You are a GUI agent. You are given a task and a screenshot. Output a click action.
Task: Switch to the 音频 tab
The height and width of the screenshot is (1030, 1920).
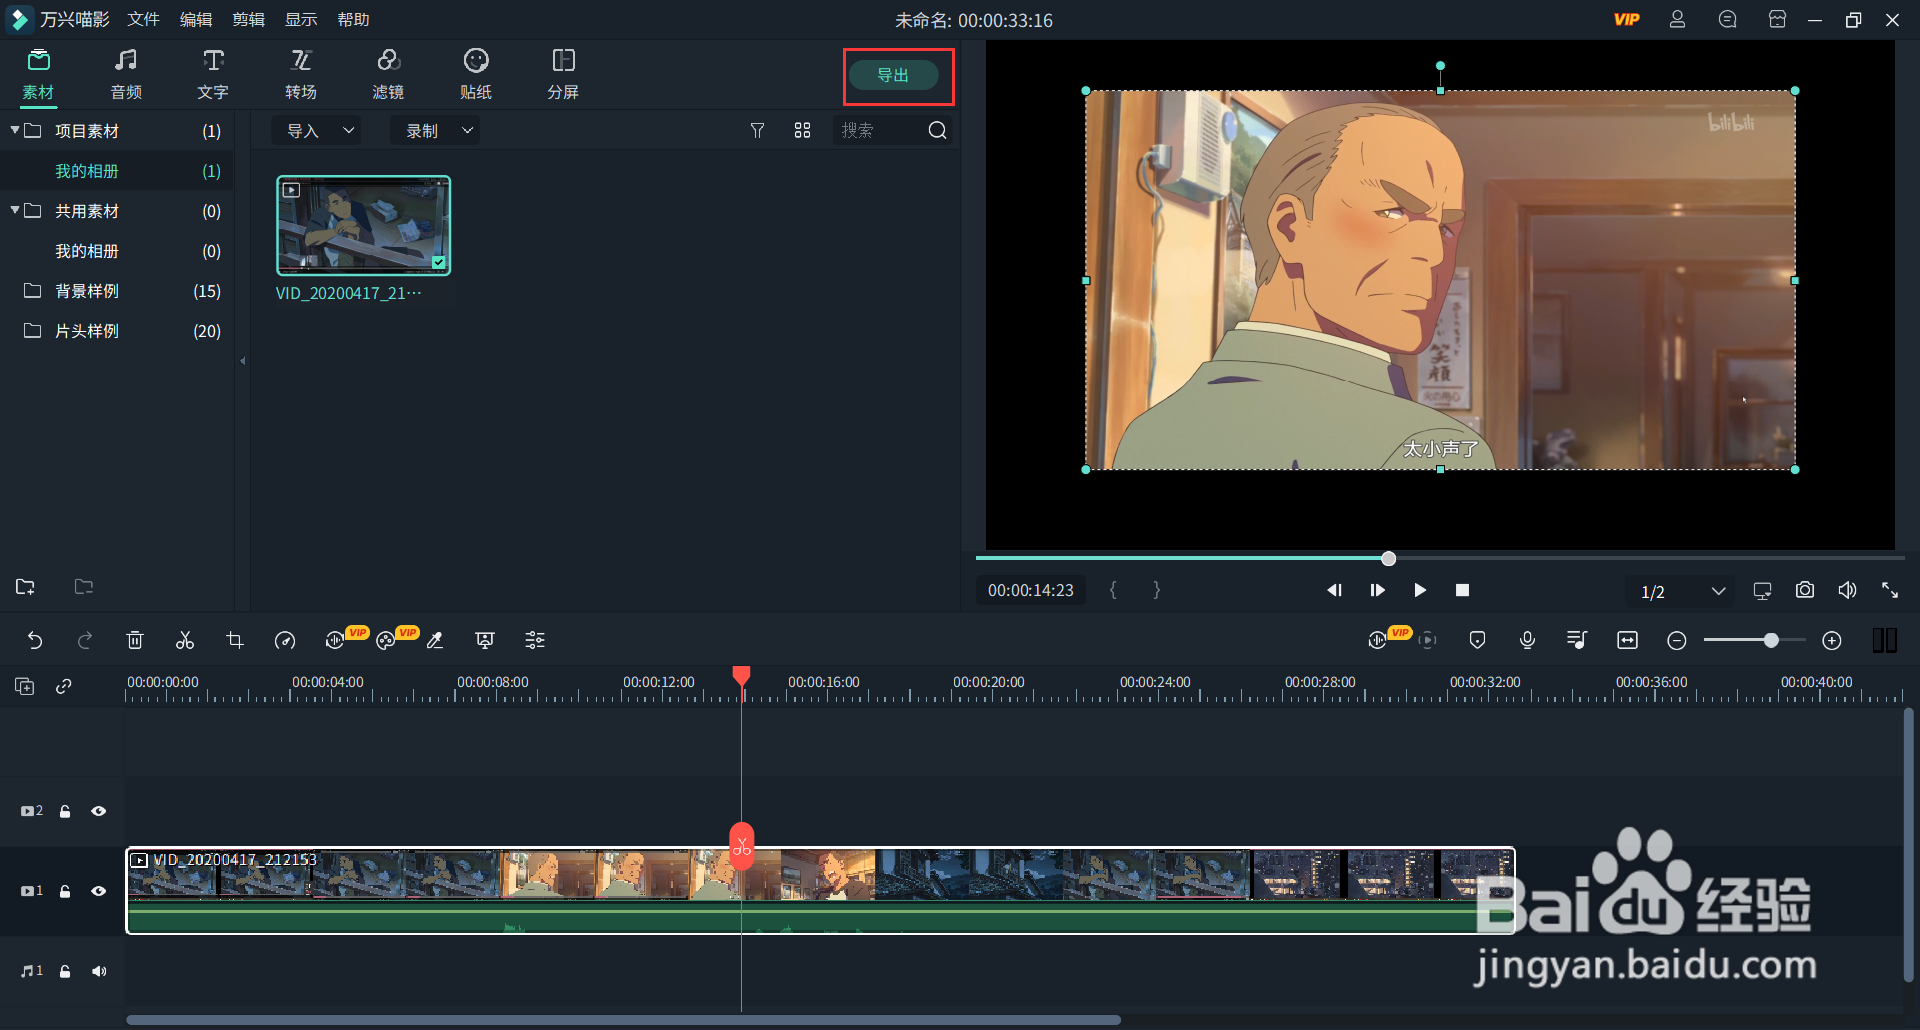point(126,74)
